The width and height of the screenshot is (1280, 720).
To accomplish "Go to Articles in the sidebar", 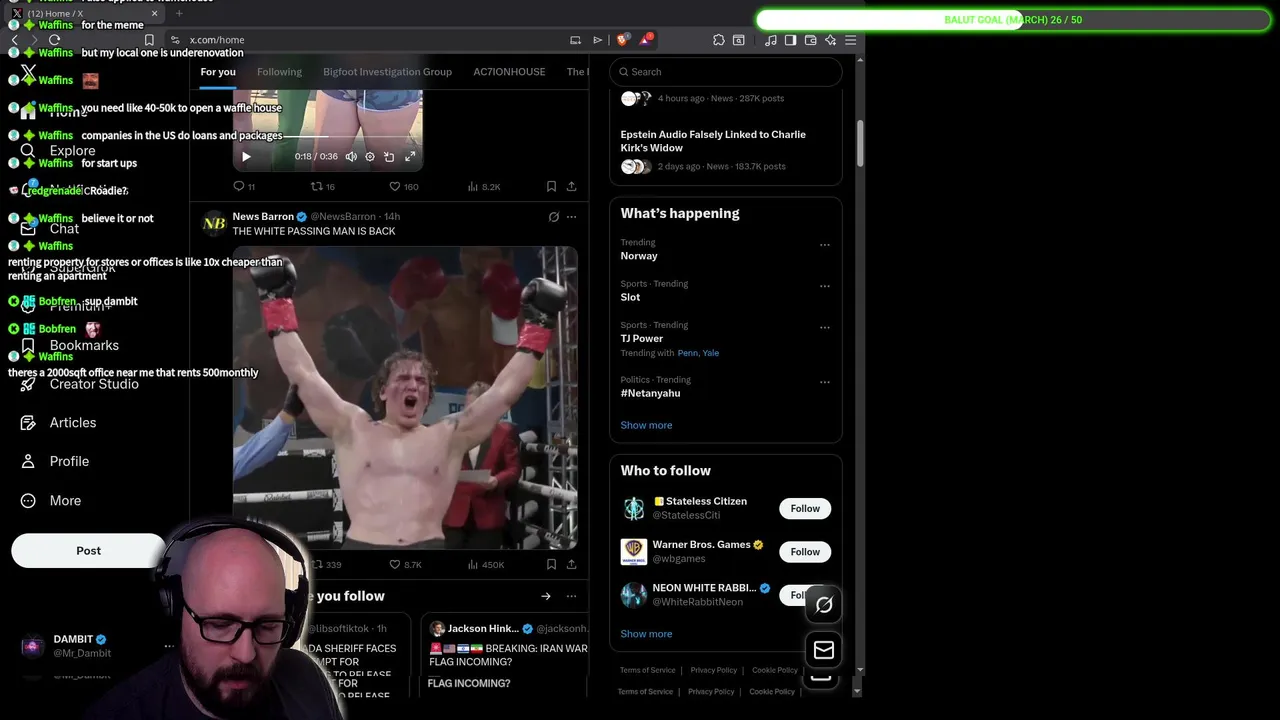I will coord(60,423).
